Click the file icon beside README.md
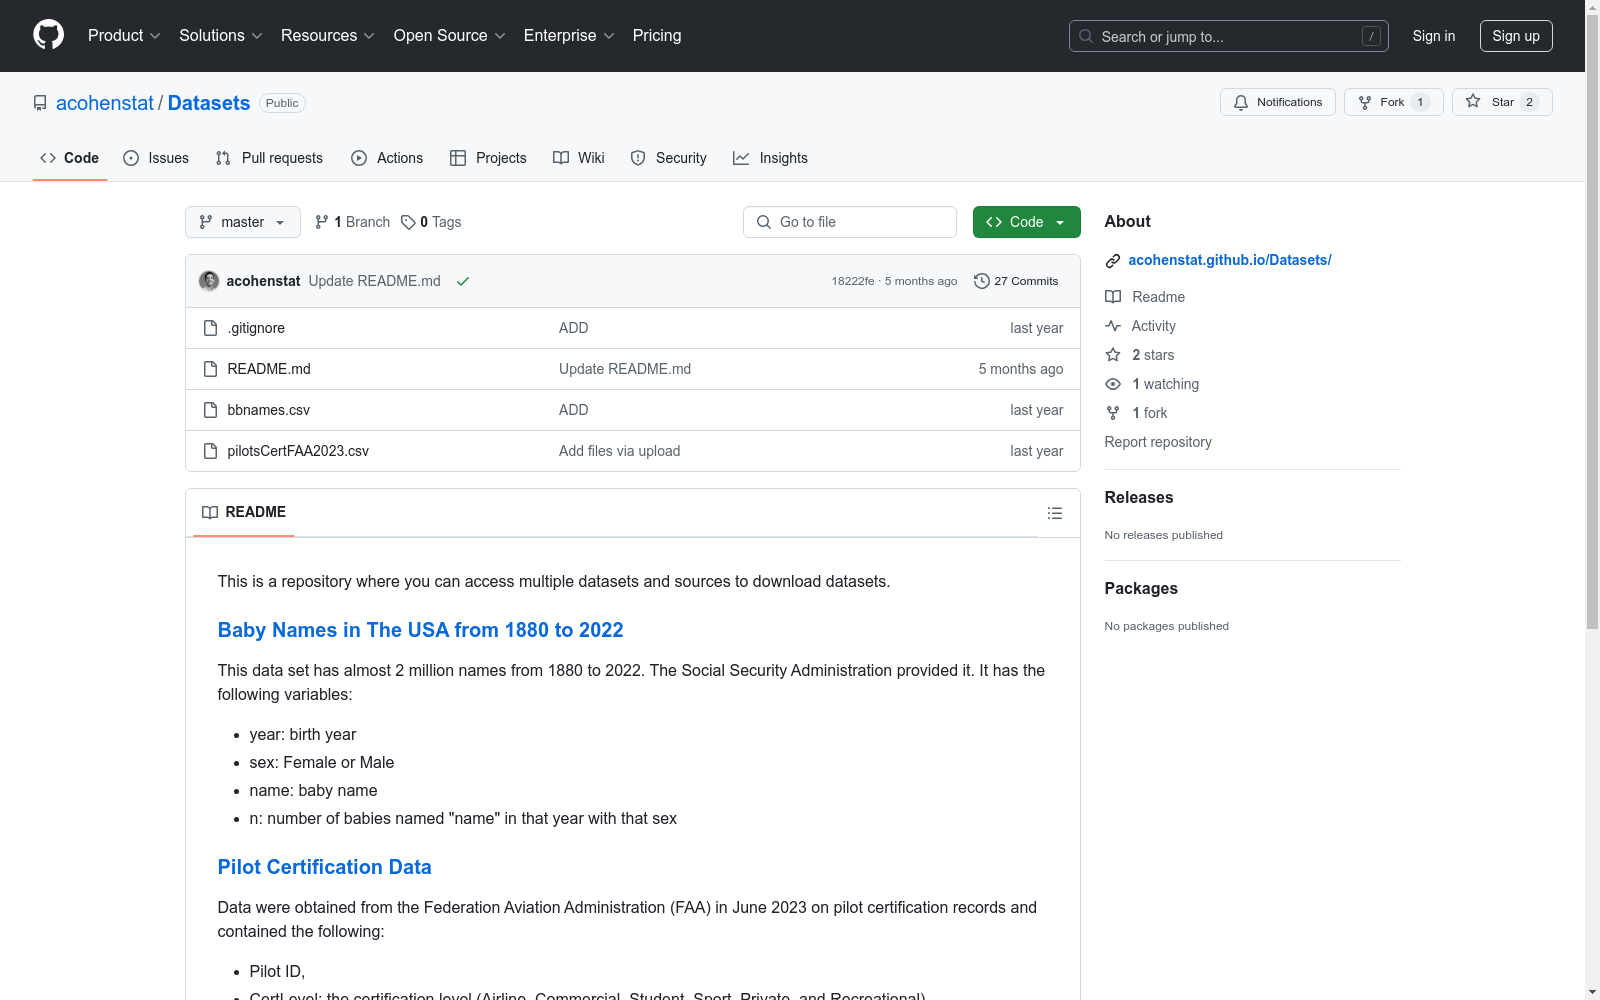 tap(210, 369)
